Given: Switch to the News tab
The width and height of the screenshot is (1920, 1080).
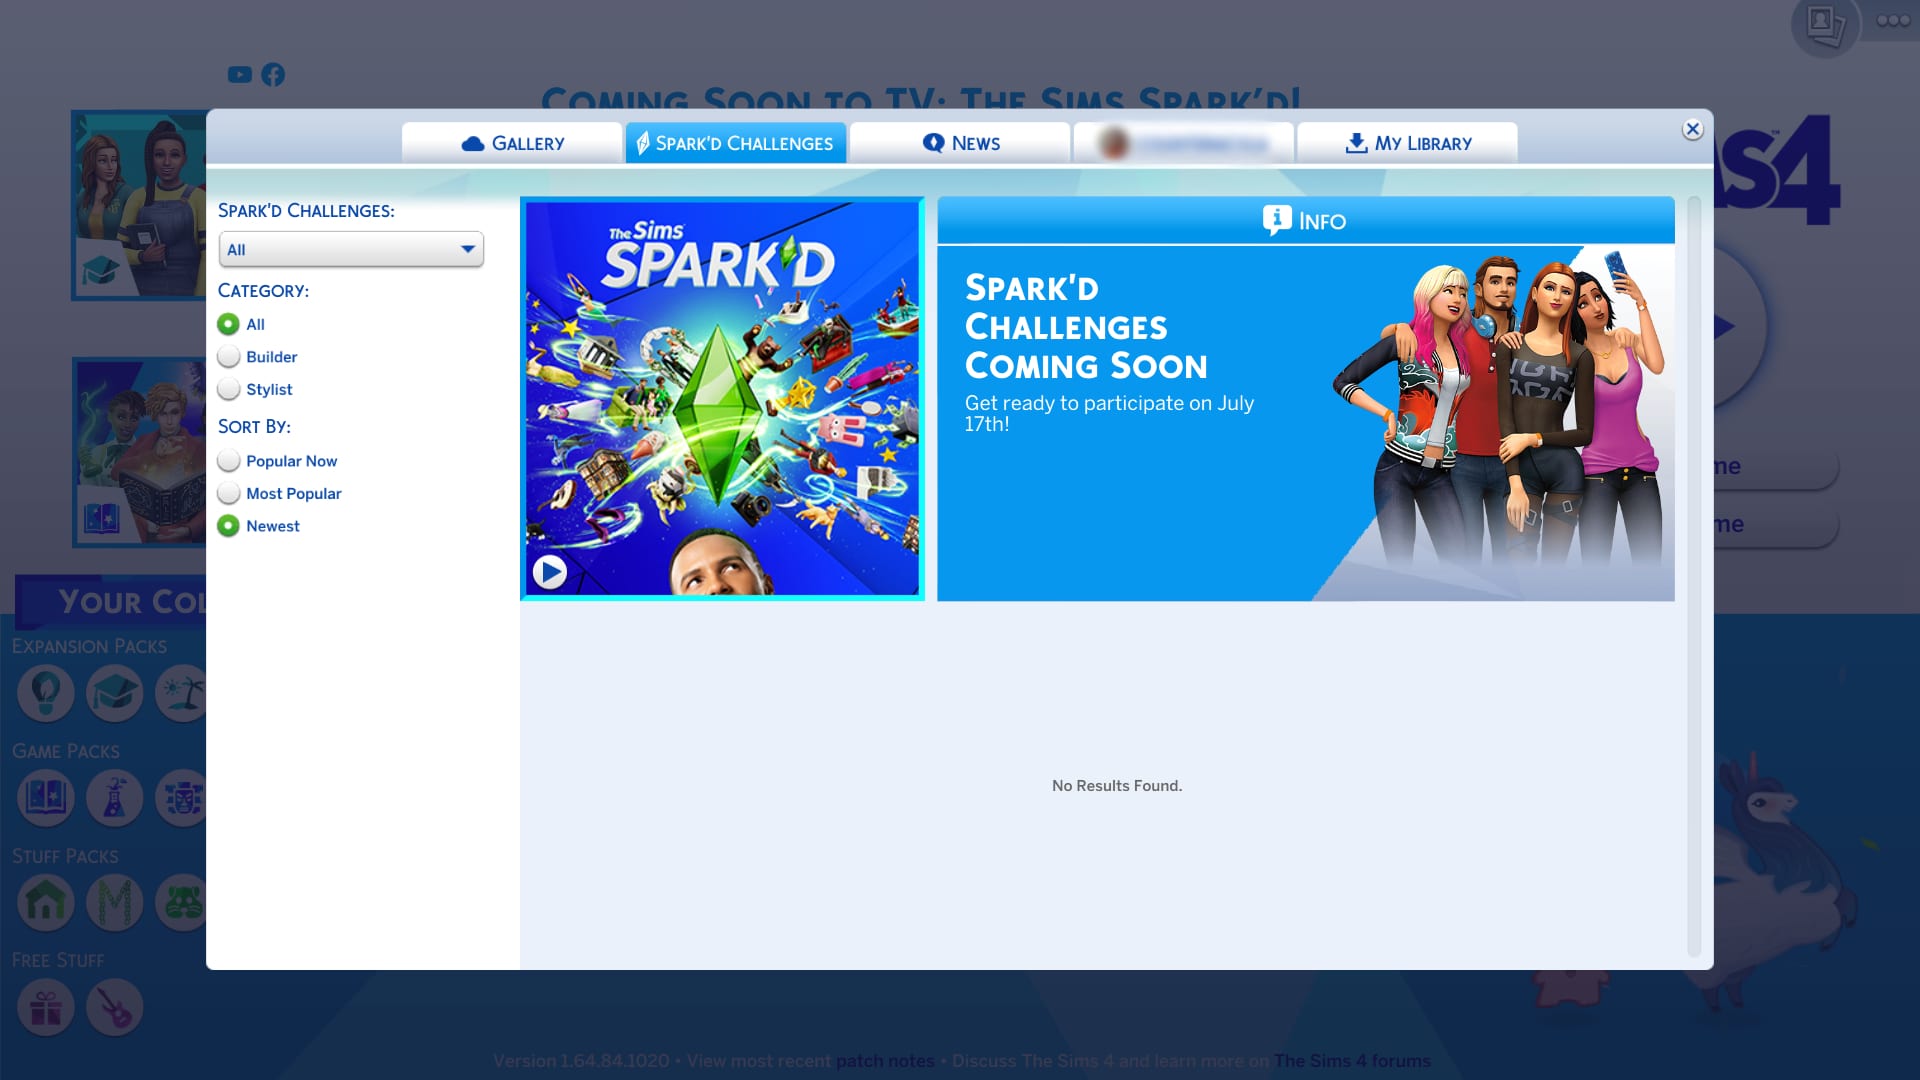Looking at the screenshot, I should click(x=960, y=143).
